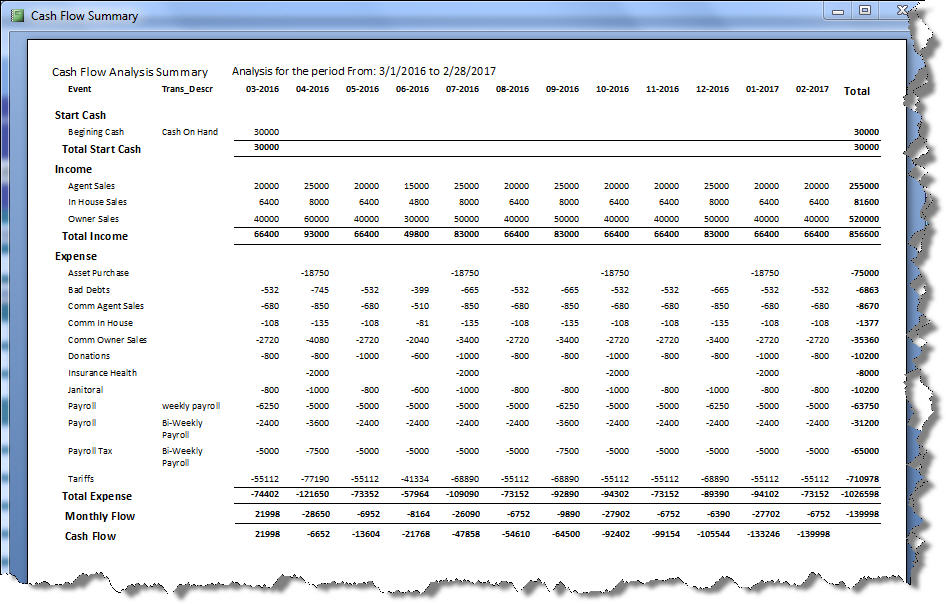Select the 'Comm Owner Sales' row label

[107, 340]
